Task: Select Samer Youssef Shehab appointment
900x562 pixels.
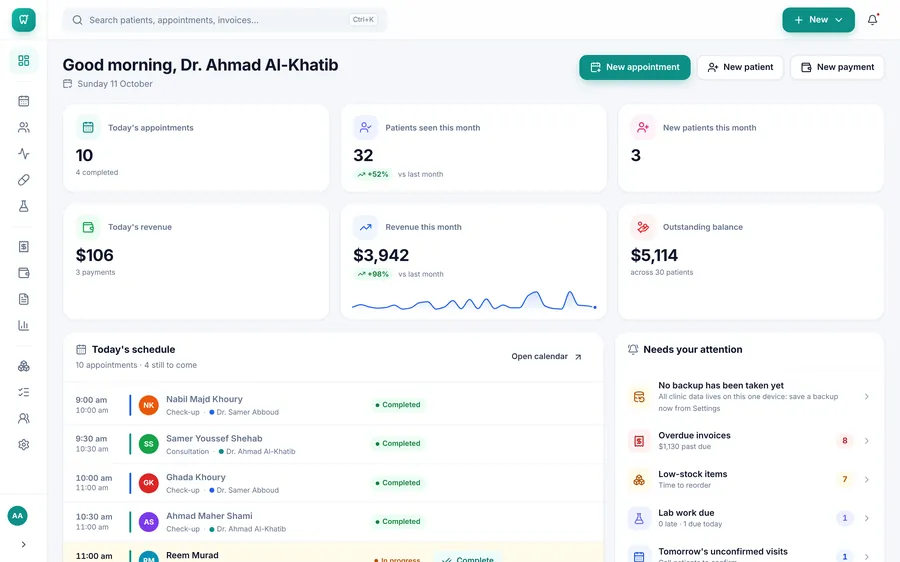Action: point(333,444)
